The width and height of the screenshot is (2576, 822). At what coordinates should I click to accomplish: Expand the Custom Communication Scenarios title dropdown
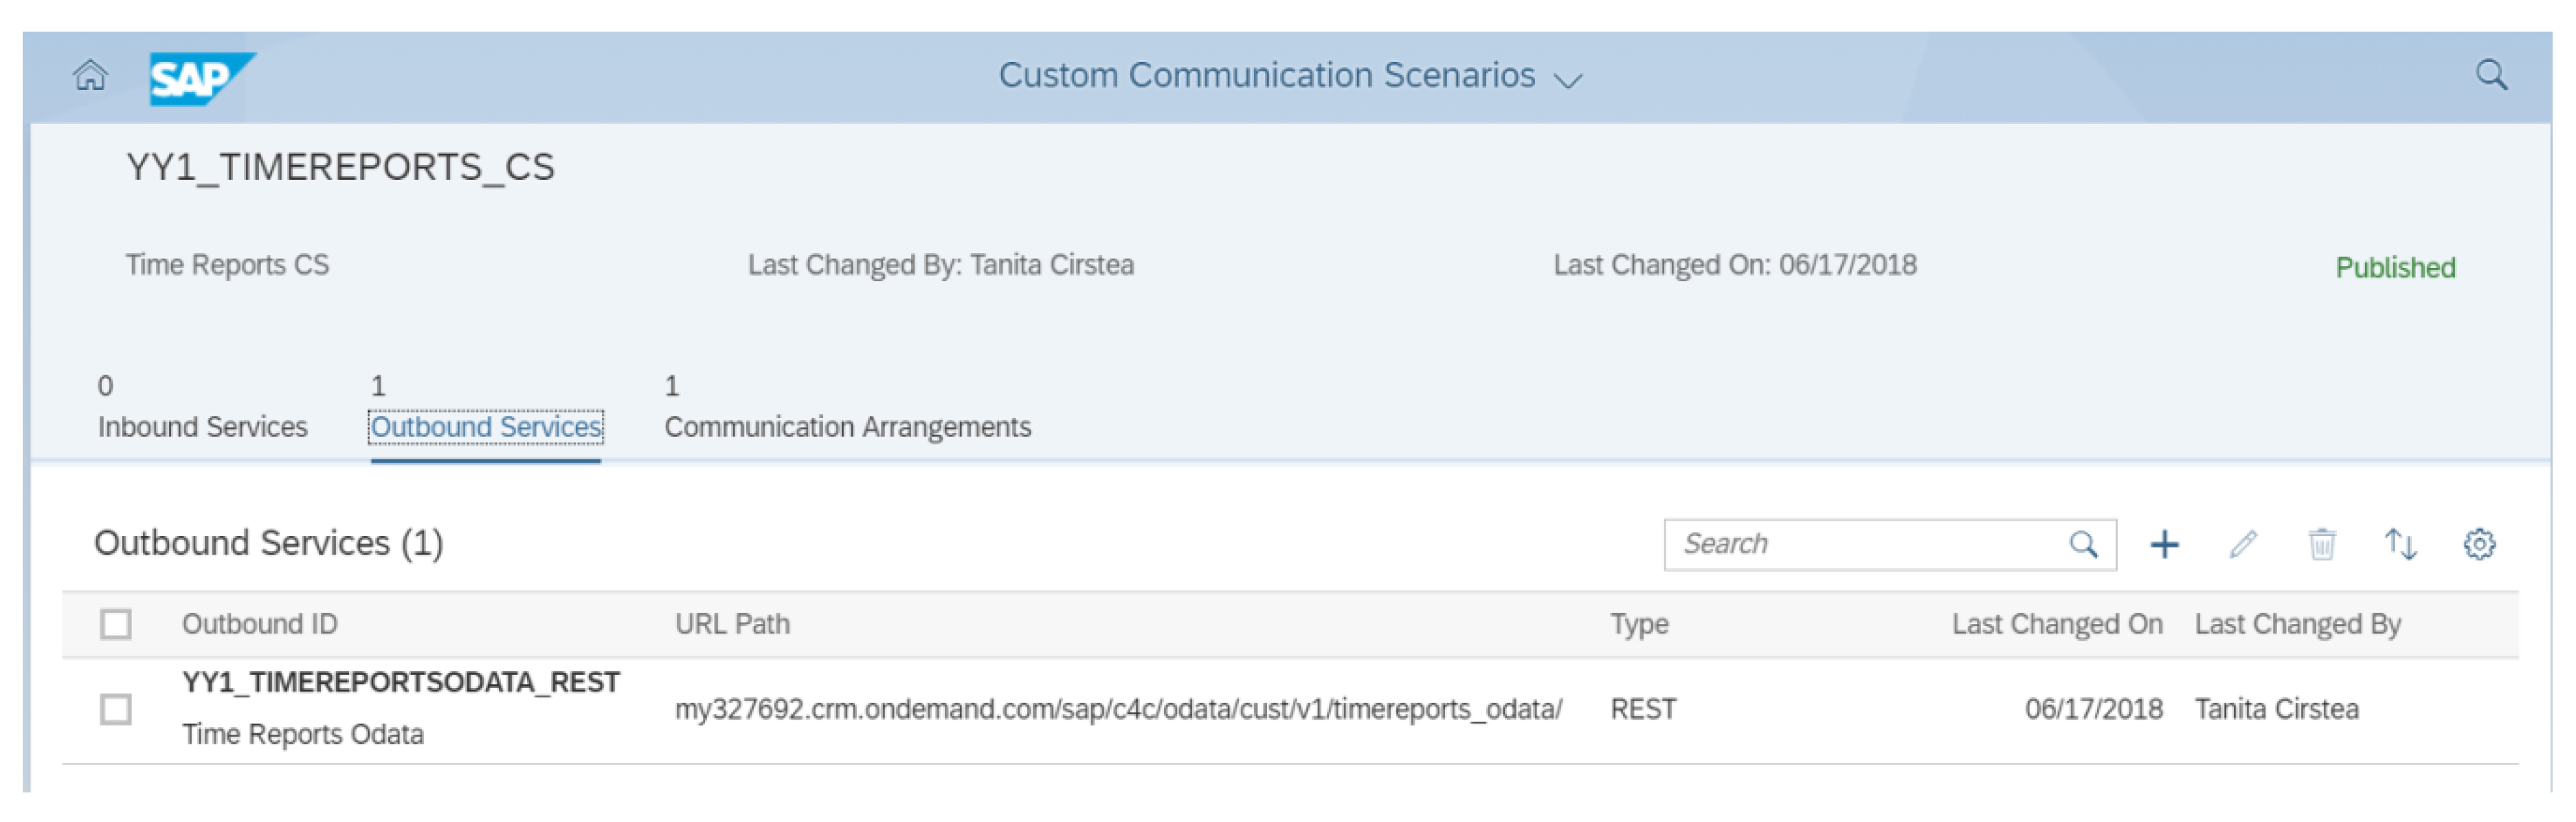(x=1568, y=80)
